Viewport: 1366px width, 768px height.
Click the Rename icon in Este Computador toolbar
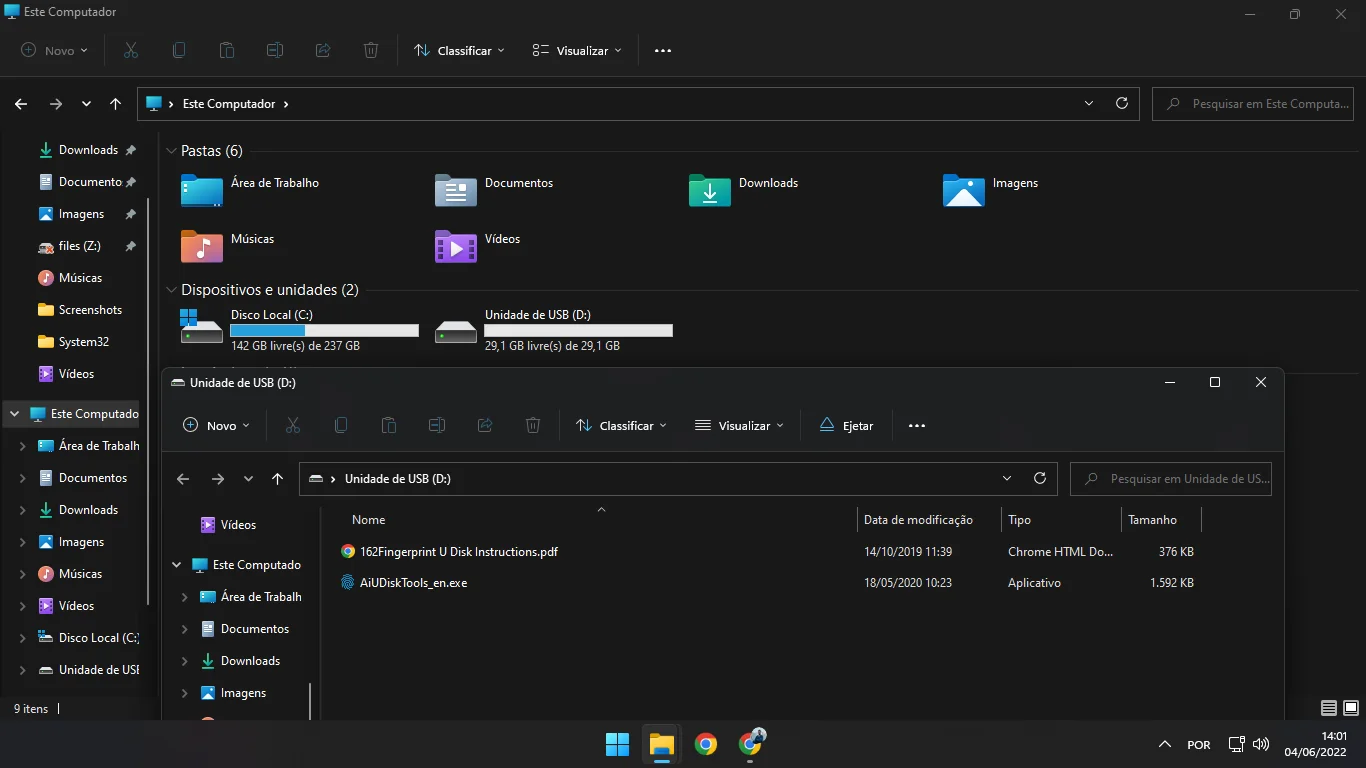point(275,50)
